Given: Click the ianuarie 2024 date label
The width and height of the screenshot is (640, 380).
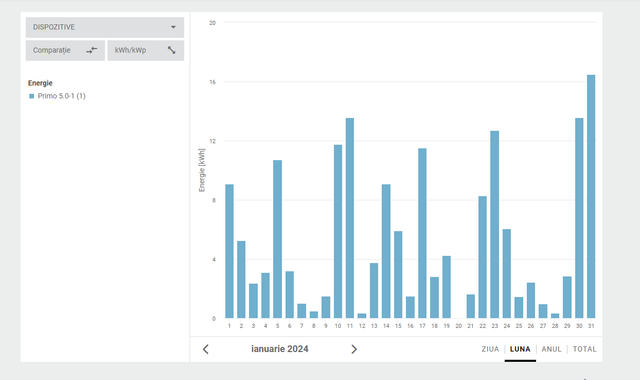Looking at the screenshot, I should coord(280,349).
